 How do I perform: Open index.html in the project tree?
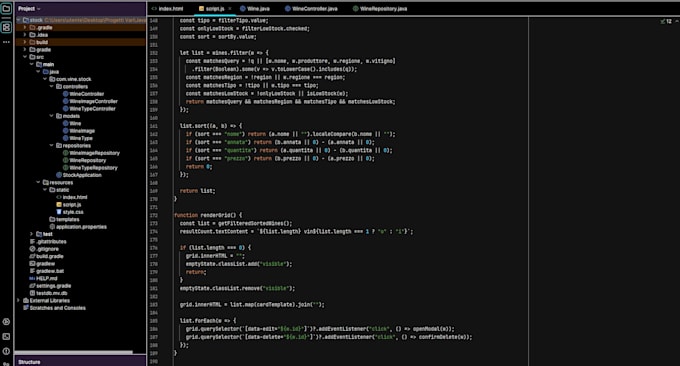[72, 197]
